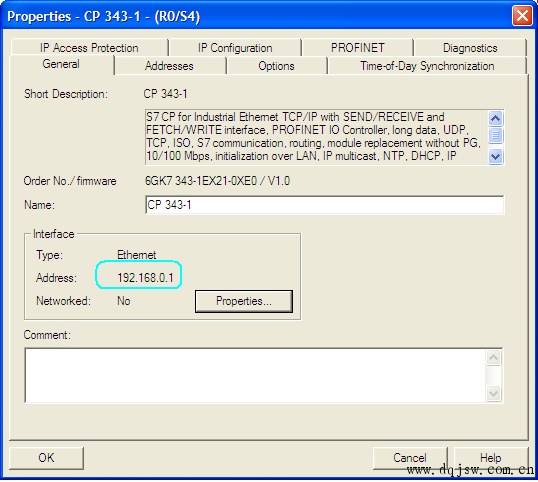Click the Name input field
Screen dimensions: 538x482
tap(325, 205)
